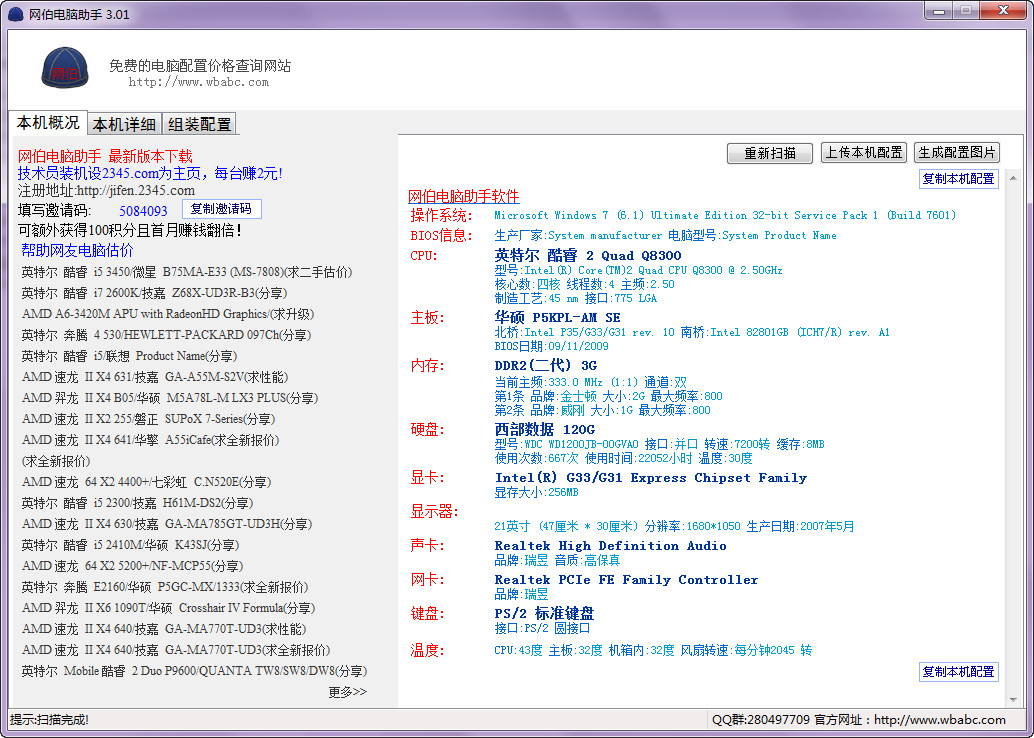
Task: Open the 羿龙 II X6 1090T Crosshair IV entry
Action: point(168,608)
